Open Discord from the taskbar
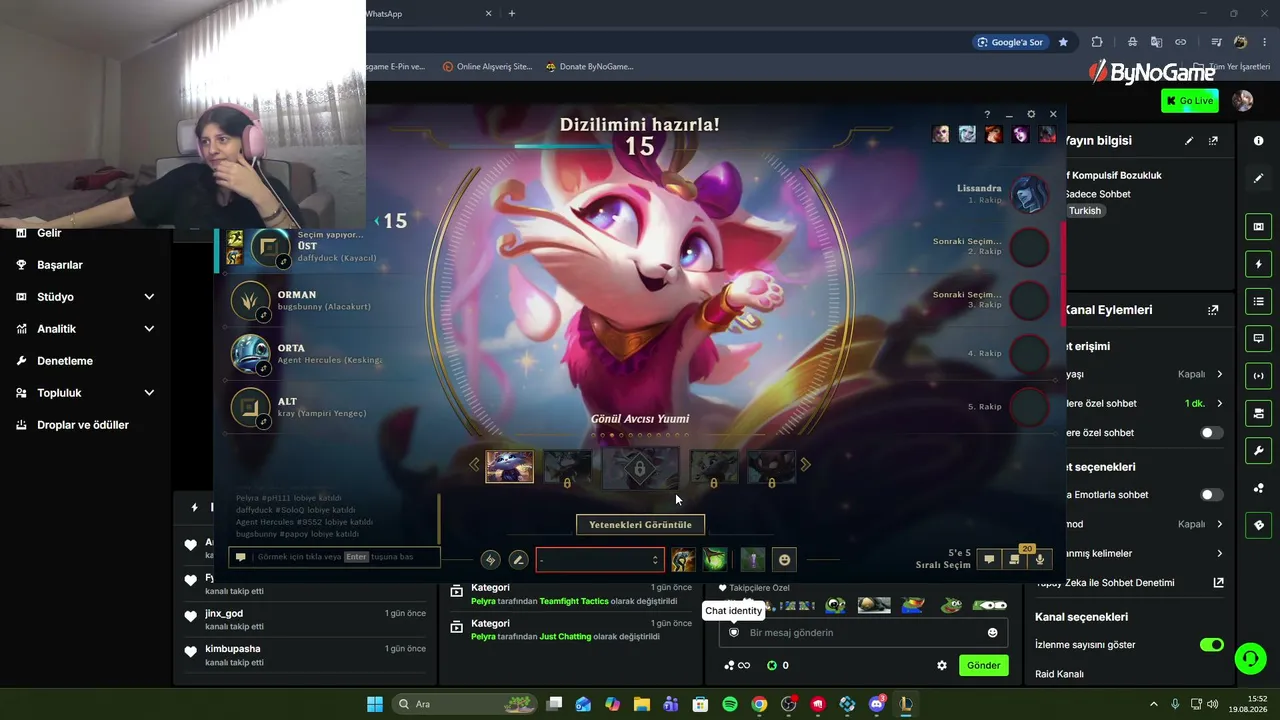 coord(877,704)
